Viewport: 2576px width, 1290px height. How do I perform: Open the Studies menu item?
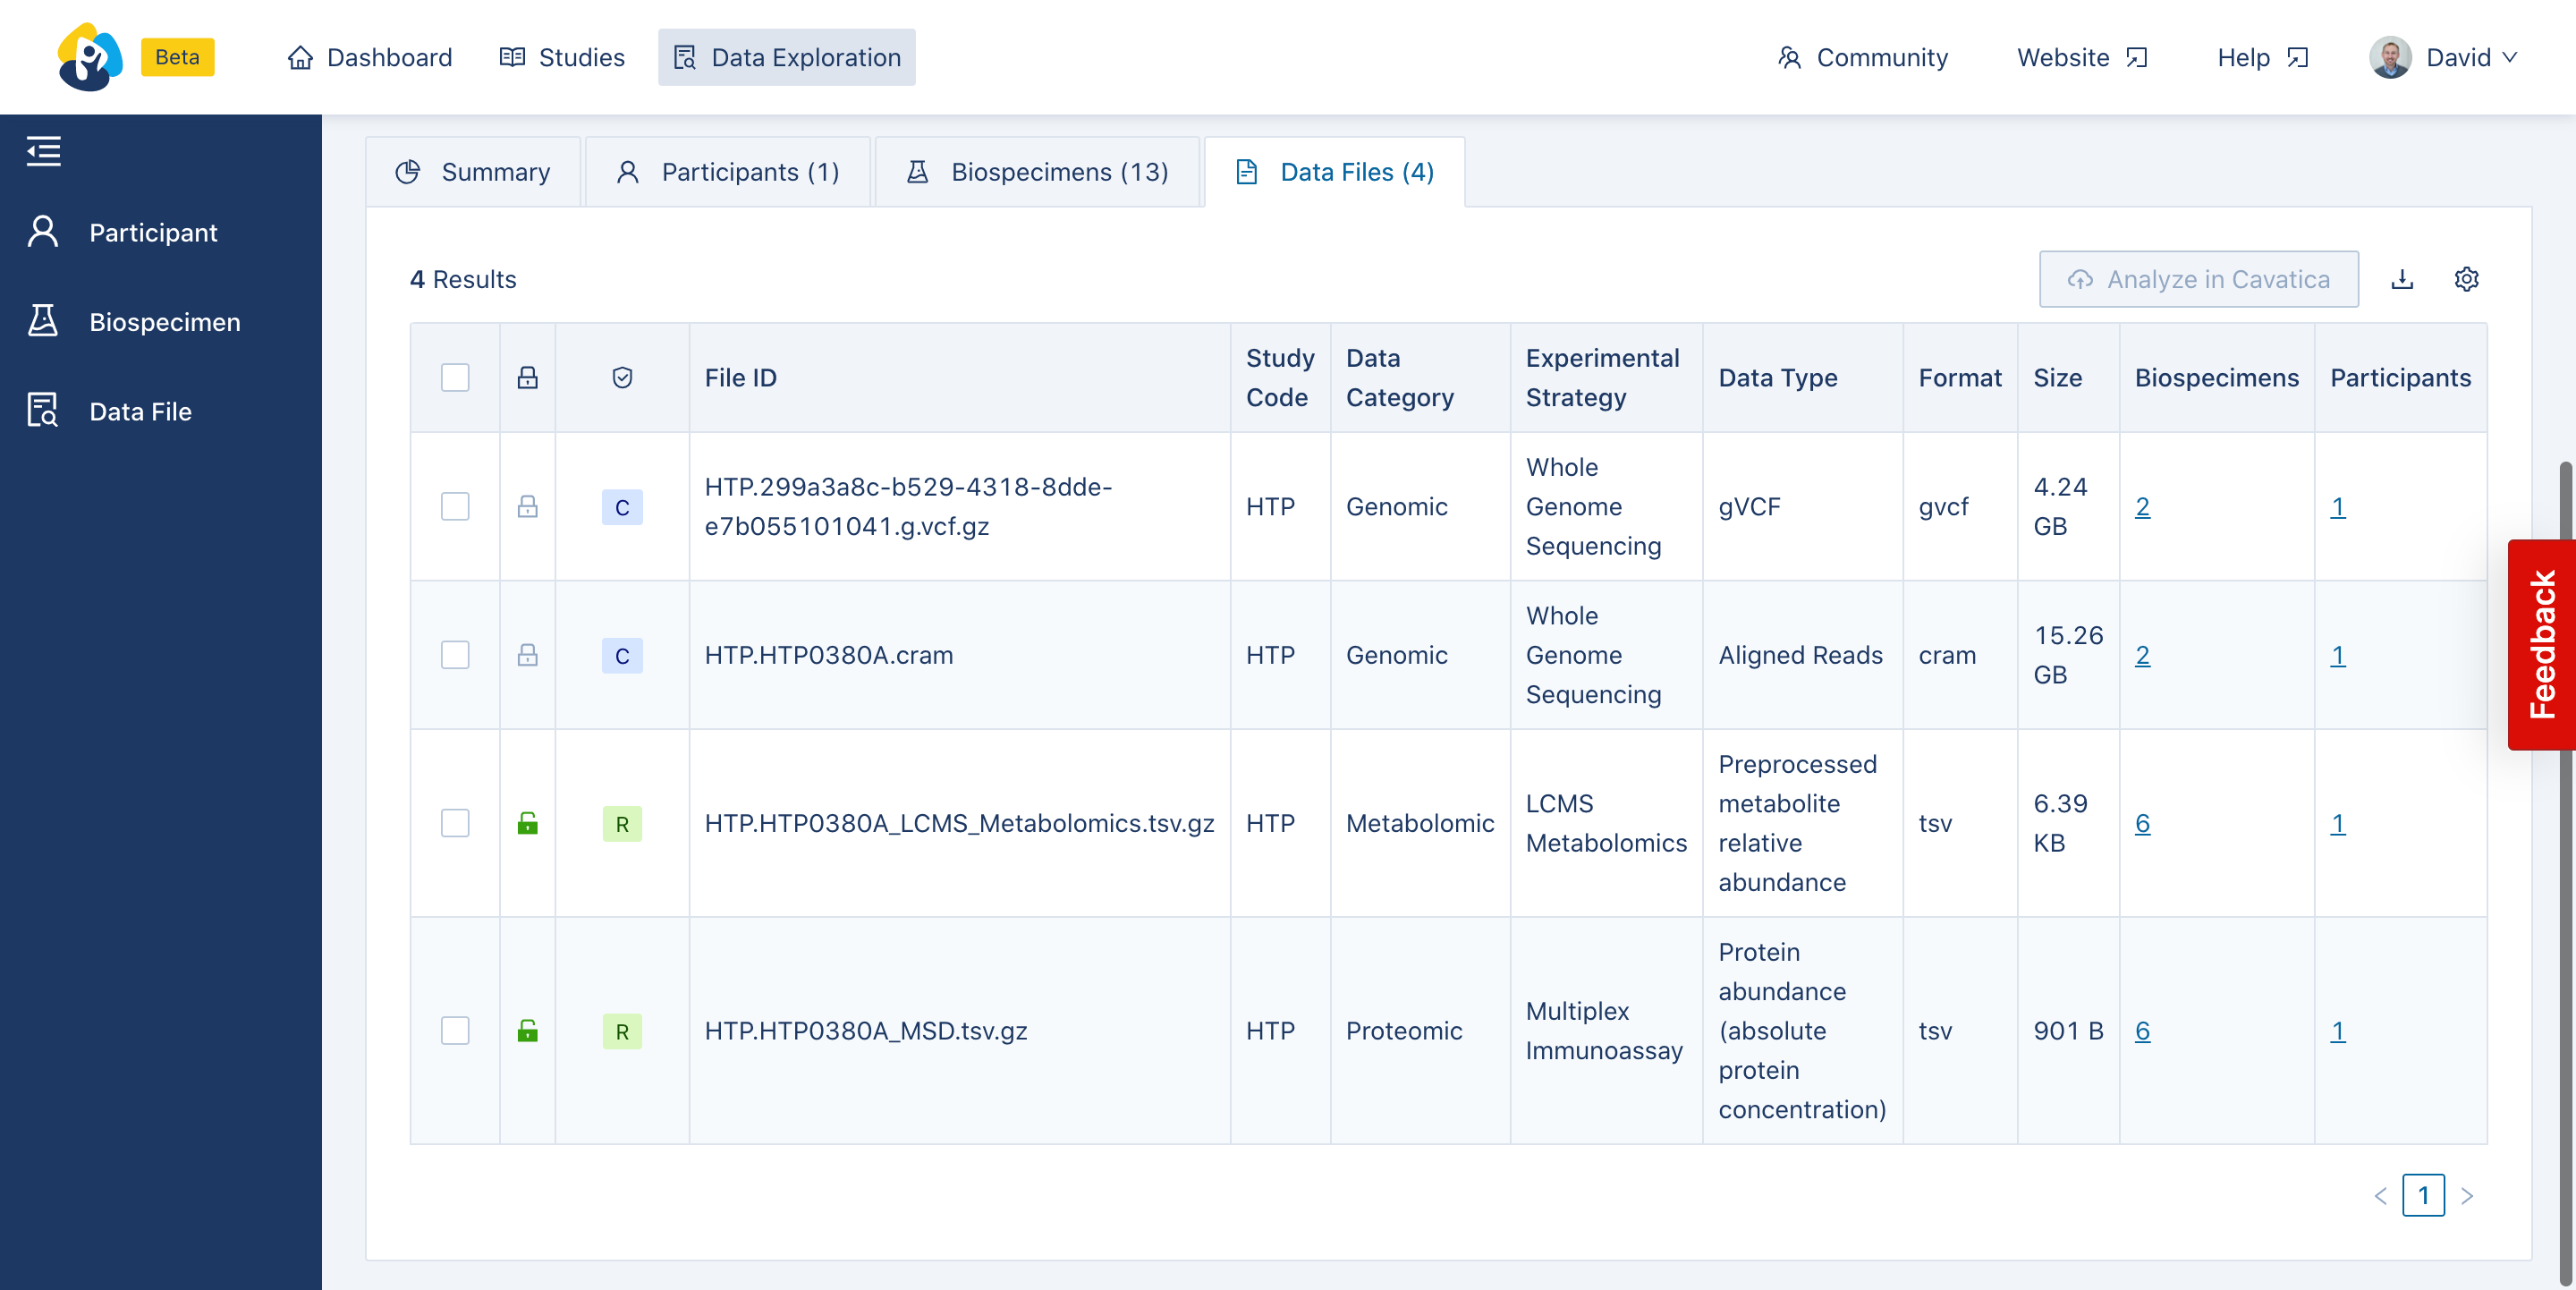point(563,57)
